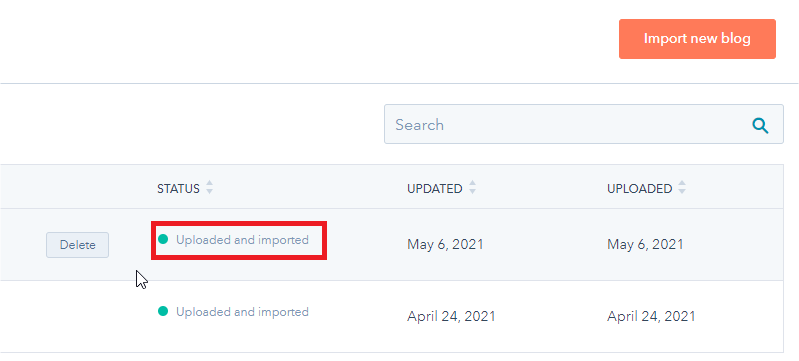Delete the May 6, 2021 import
Viewport: 799px width, 361px height.
pyautogui.click(x=77, y=245)
